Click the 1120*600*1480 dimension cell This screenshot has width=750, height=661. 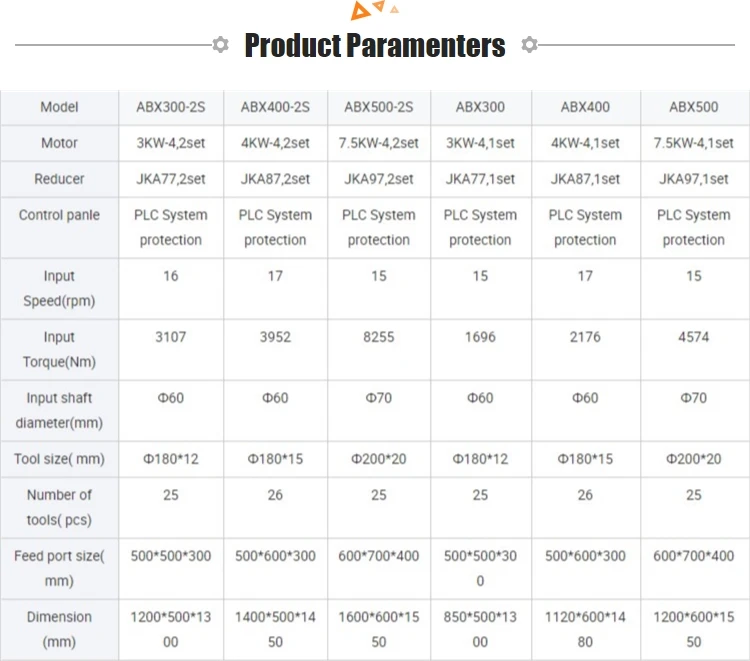click(x=585, y=629)
